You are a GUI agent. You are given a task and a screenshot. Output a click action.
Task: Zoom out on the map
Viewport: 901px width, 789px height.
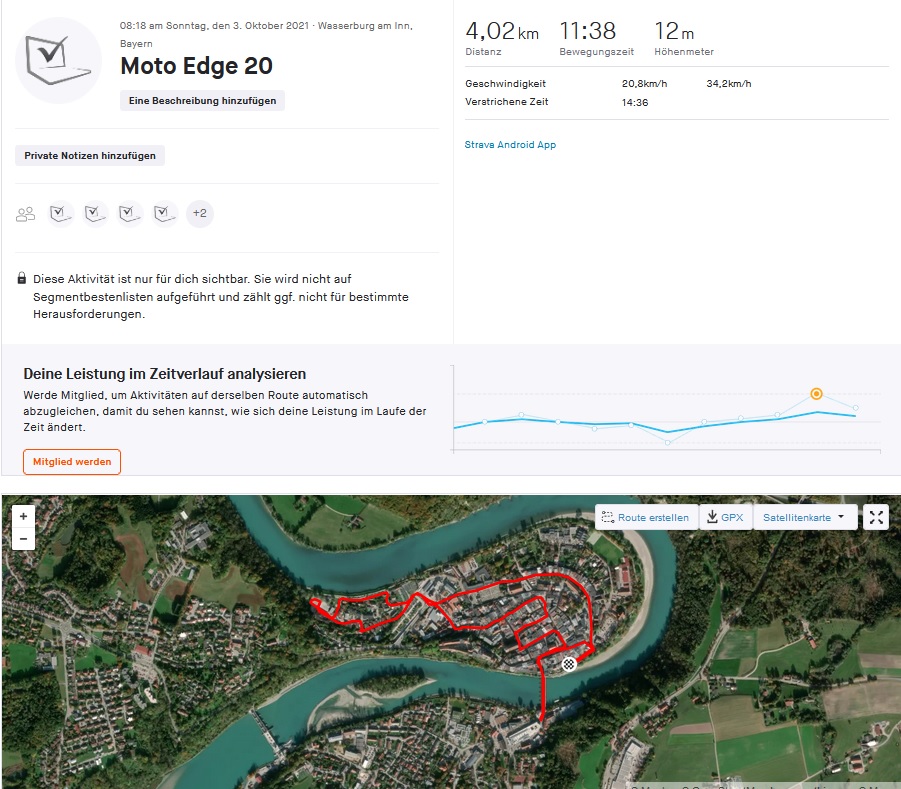click(x=23, y=539)
